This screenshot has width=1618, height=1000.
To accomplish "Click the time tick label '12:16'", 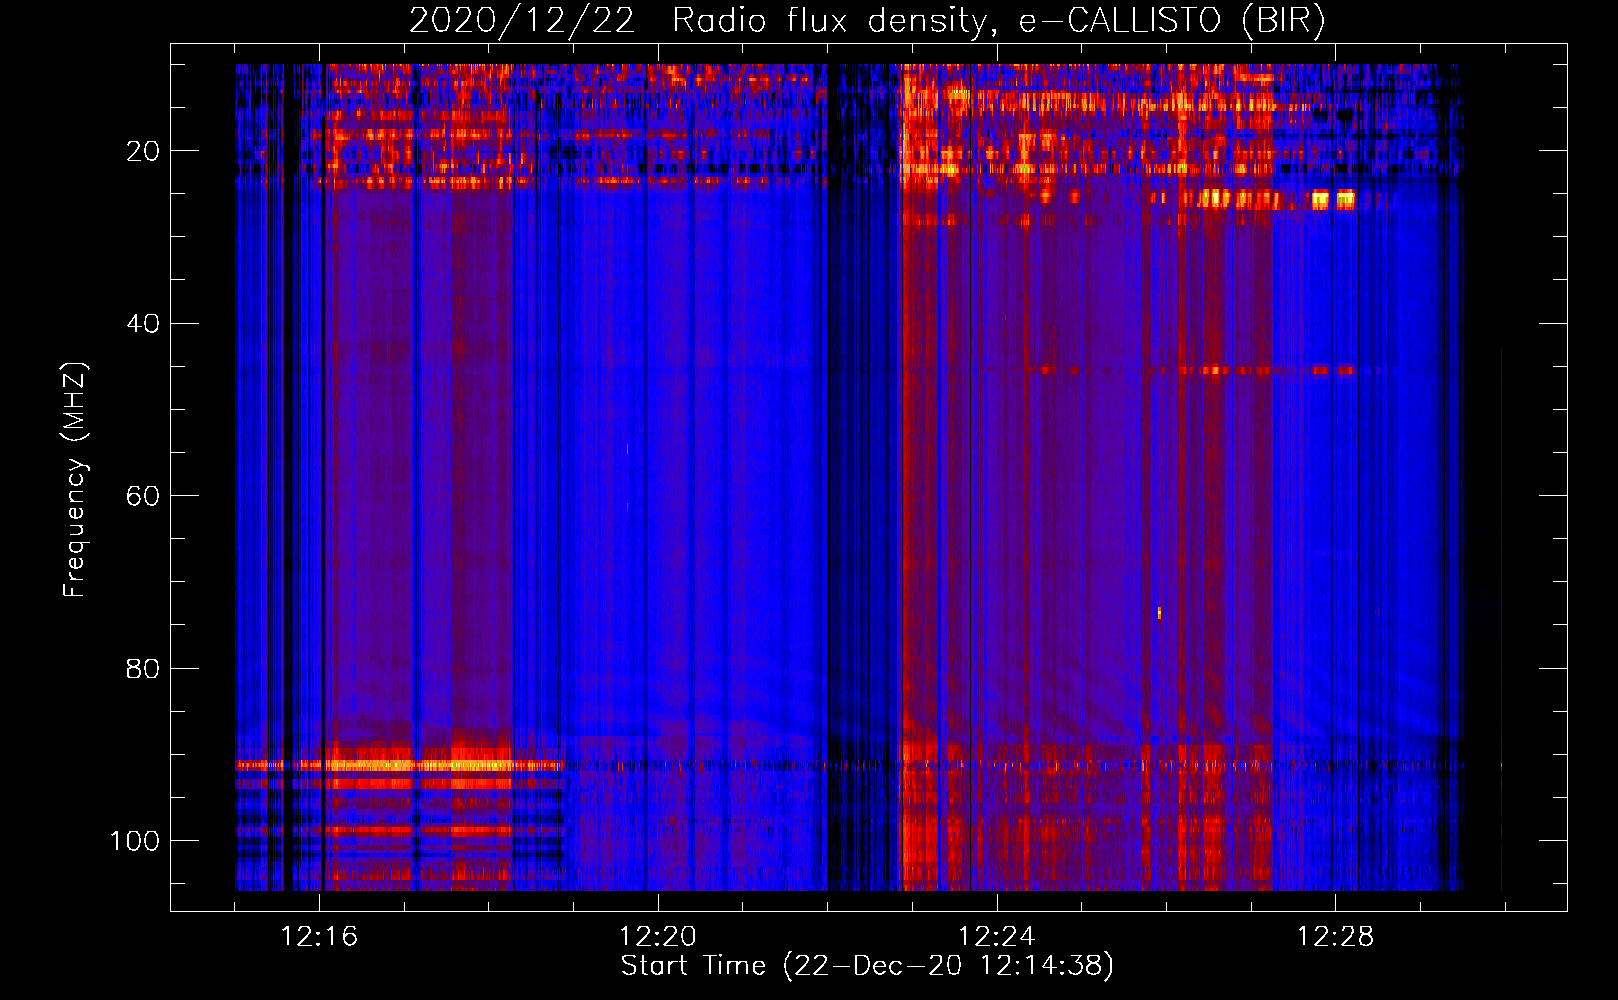I will tap(319, 937).
